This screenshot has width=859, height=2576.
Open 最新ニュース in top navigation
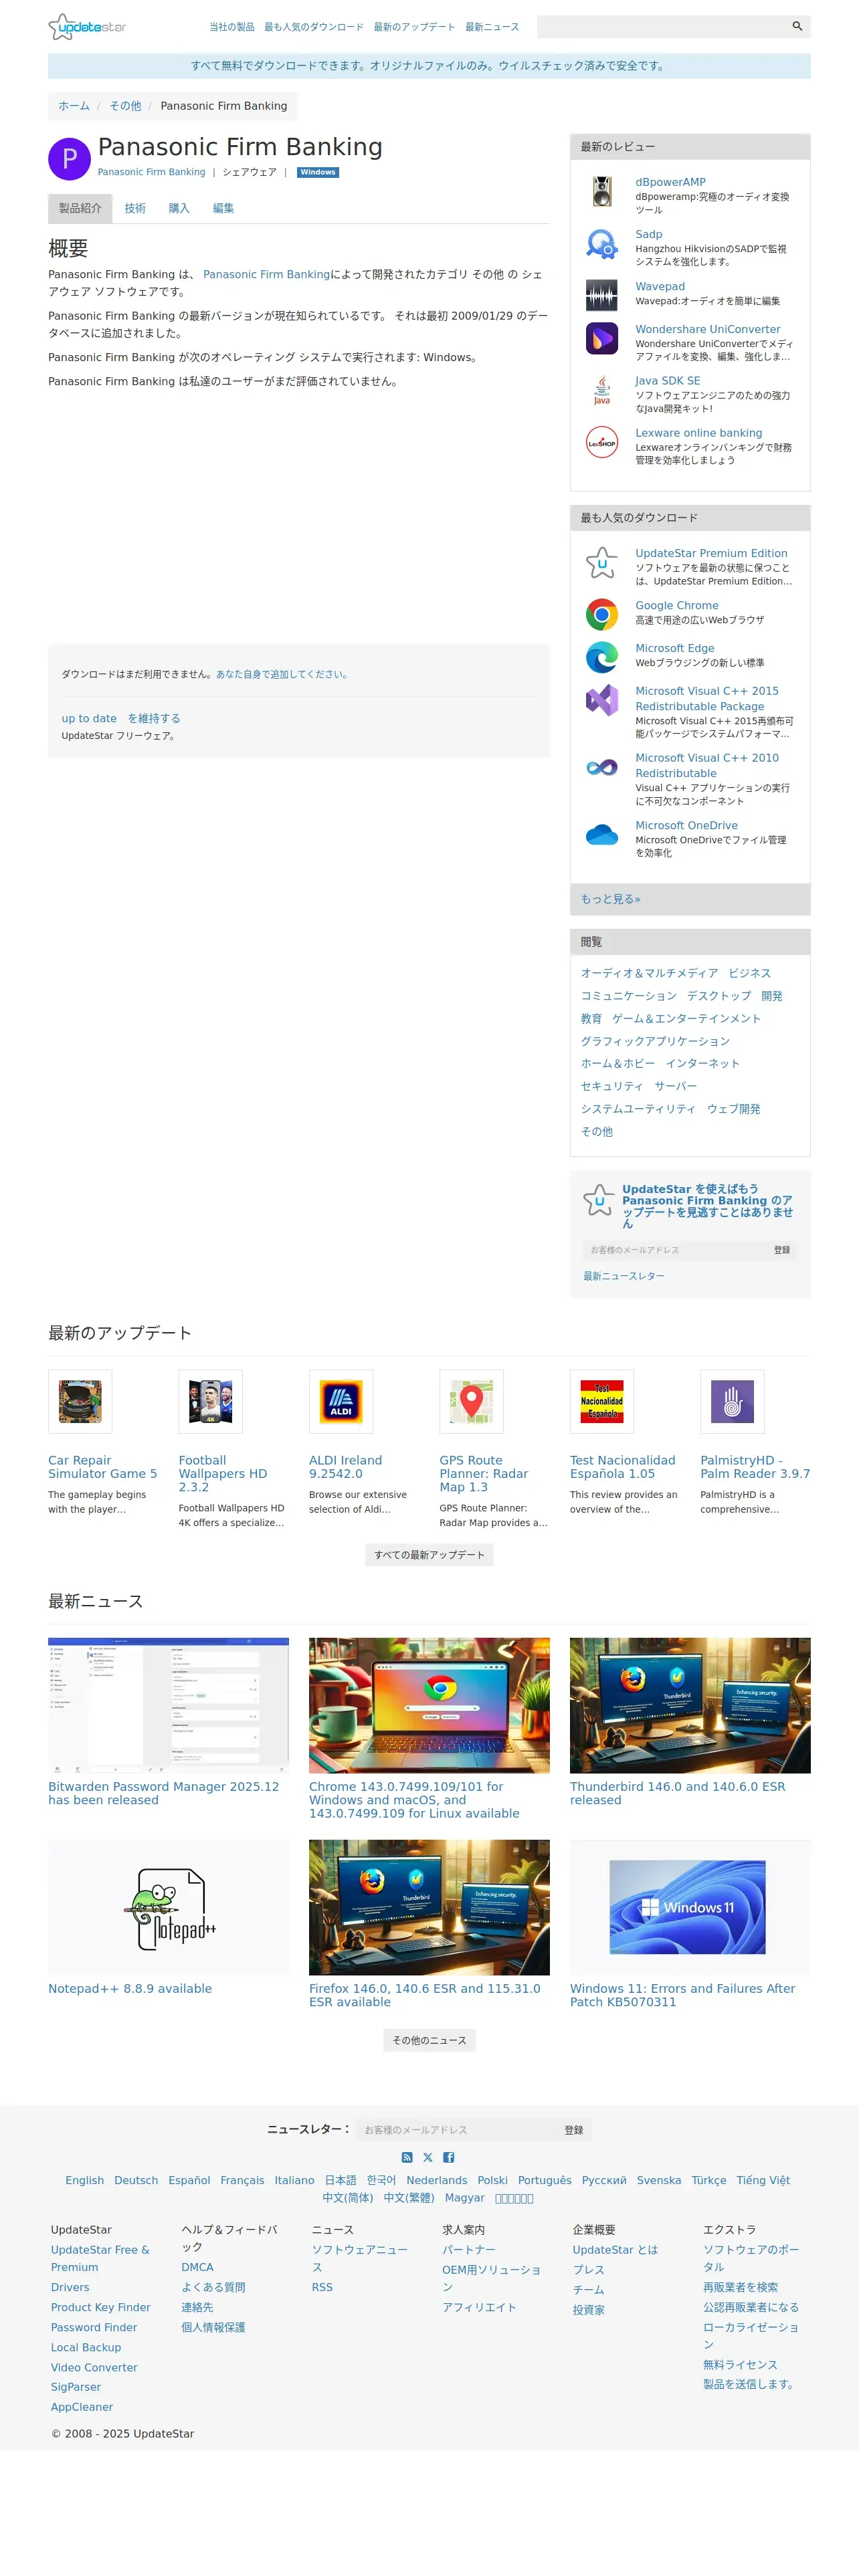[x=492, y=27]
